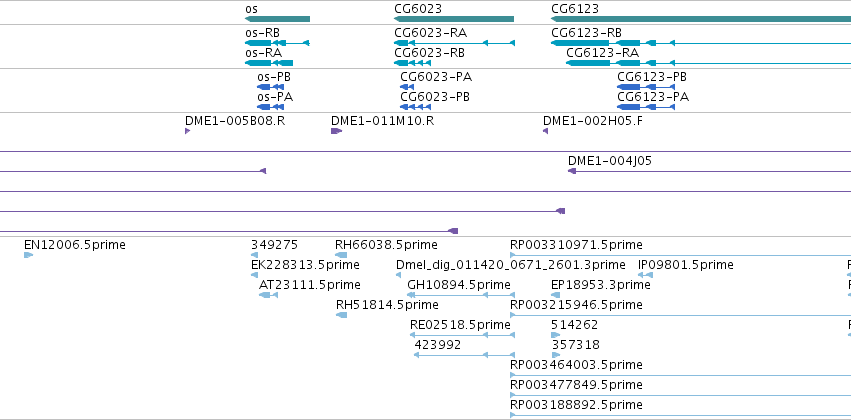Image resolution: width=851 pixels, height=420 pixels.
Task: Click the DME1-004J05 label text
Action: tap(610, 161)
